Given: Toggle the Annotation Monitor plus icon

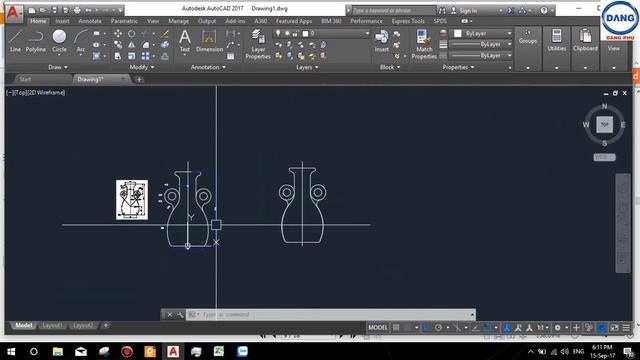Looking at the screenshot, I should click(576, 327).
